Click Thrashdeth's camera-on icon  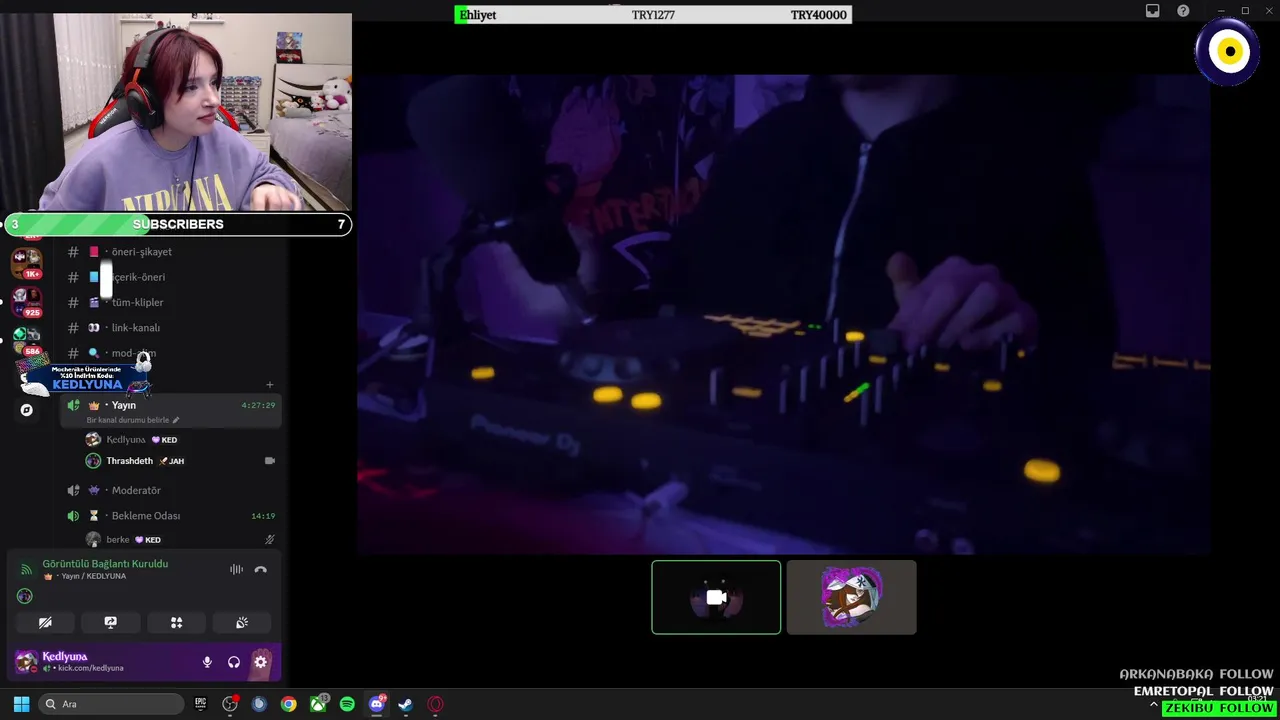pos(269,461)
